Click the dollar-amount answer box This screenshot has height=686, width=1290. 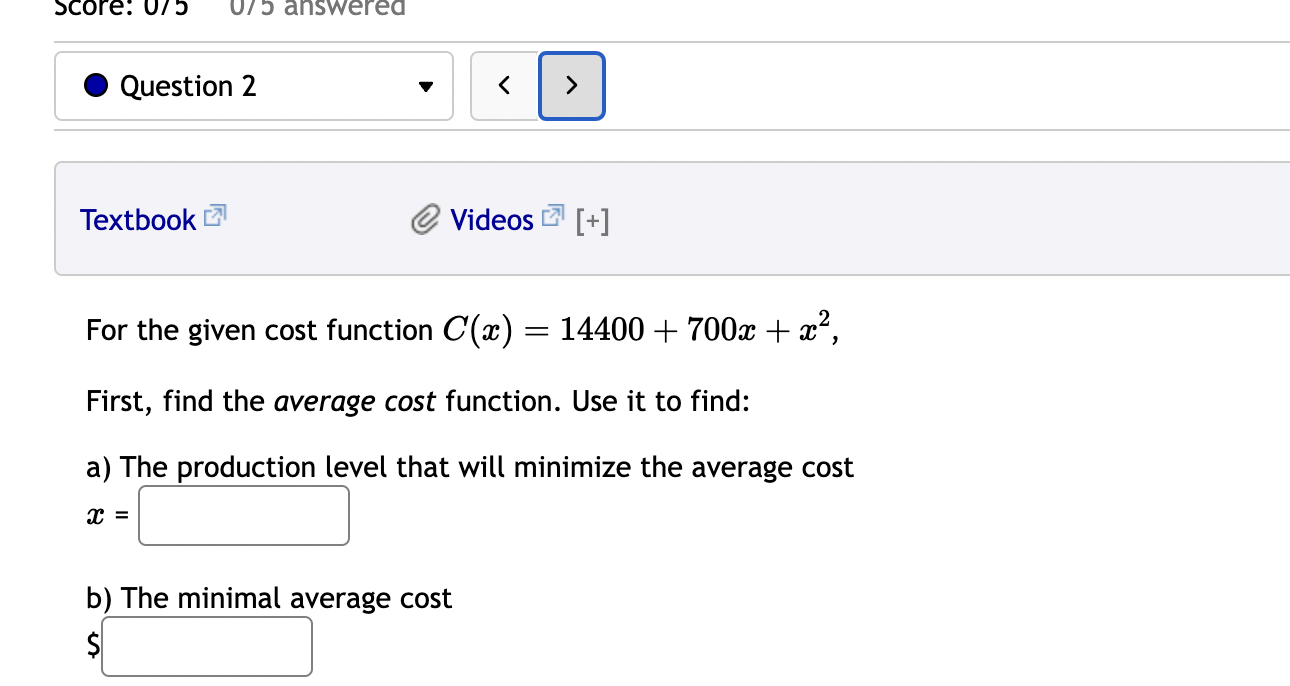coord(207,646)
